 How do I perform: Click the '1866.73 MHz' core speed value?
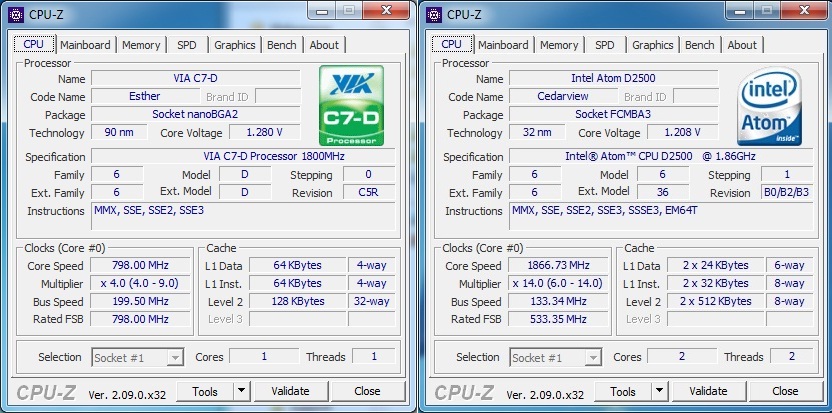[x=558, y=265]
